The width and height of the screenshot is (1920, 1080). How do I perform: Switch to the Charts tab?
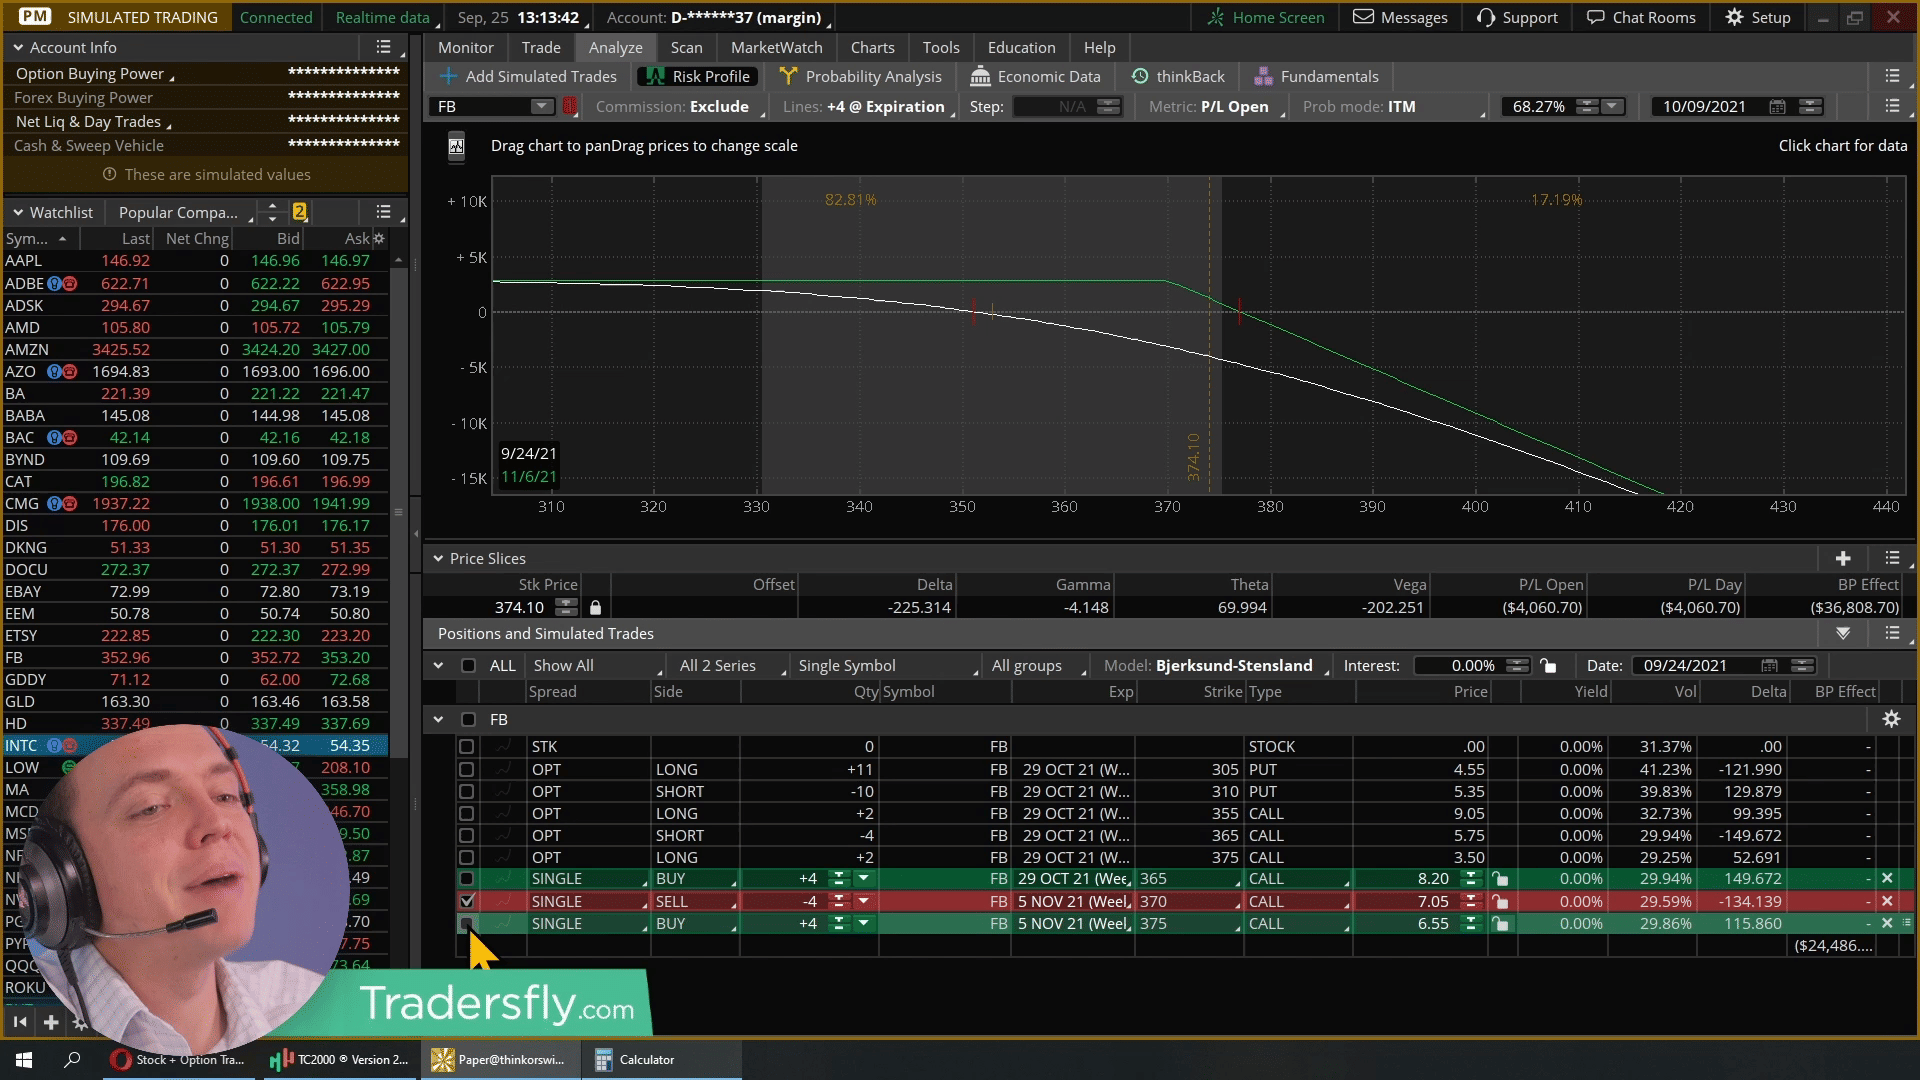(x=872, y=47)
